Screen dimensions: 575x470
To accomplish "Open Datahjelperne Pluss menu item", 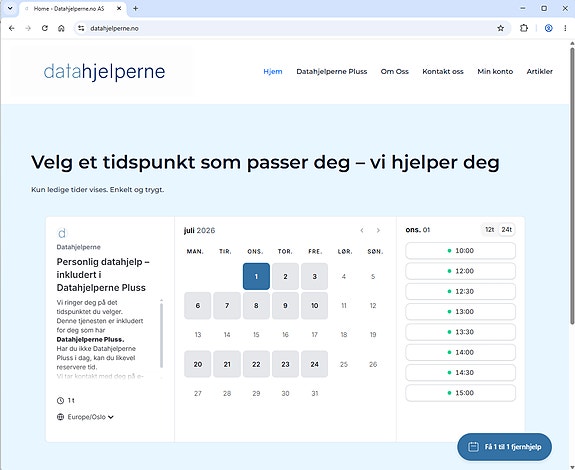I will 332,71.
